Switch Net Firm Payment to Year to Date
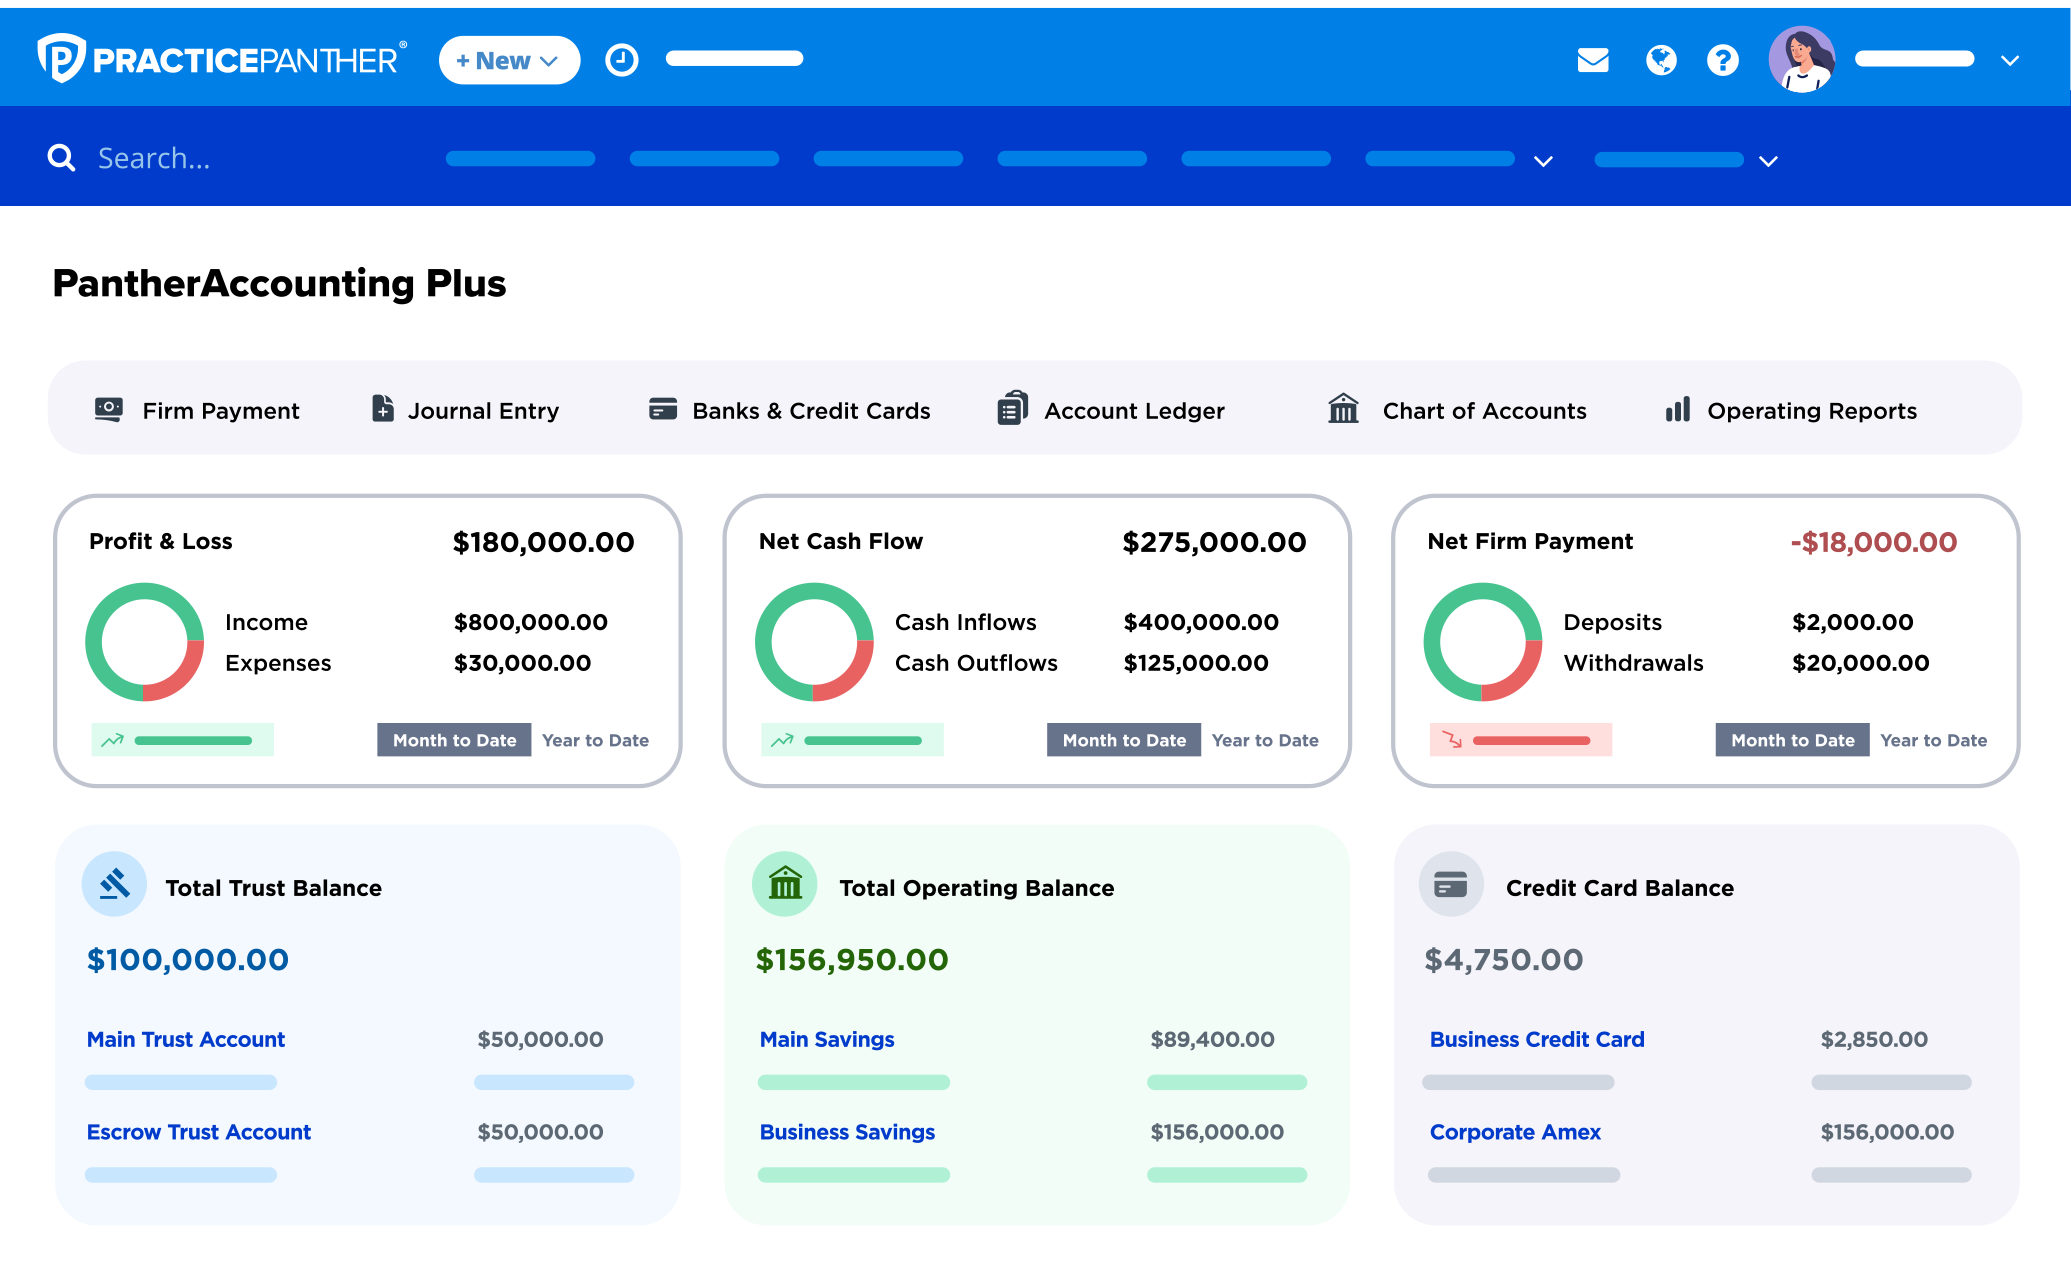The height and width of the screenshot is (1285, 2071). pyautogui.click(x=1933, y=741)
